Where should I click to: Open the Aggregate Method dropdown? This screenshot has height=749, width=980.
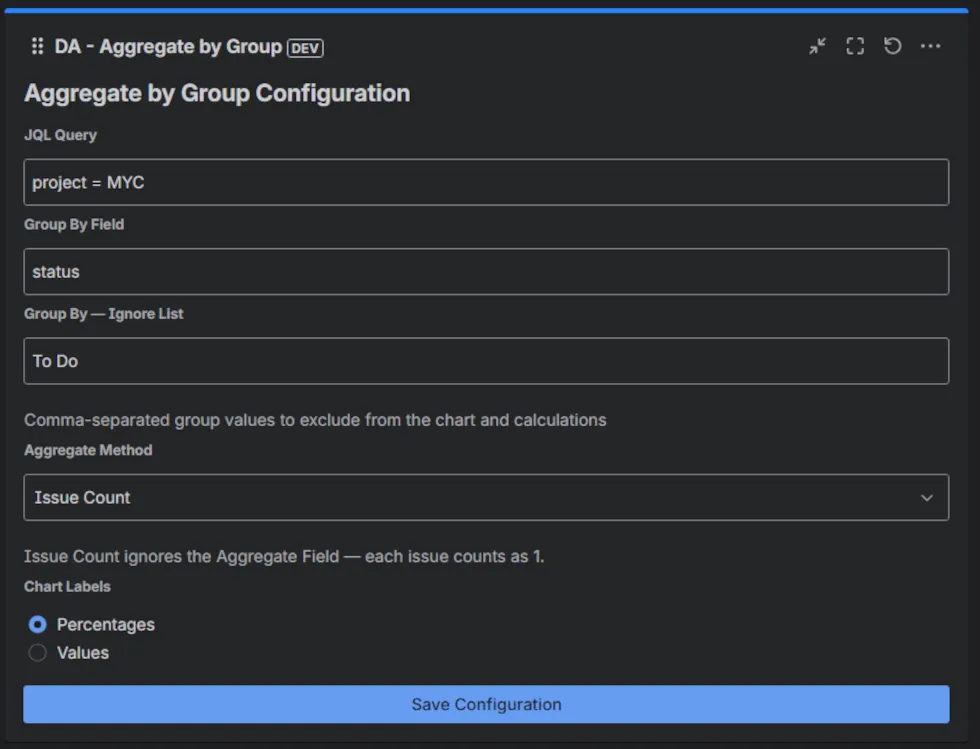click(x=486, y=498)
